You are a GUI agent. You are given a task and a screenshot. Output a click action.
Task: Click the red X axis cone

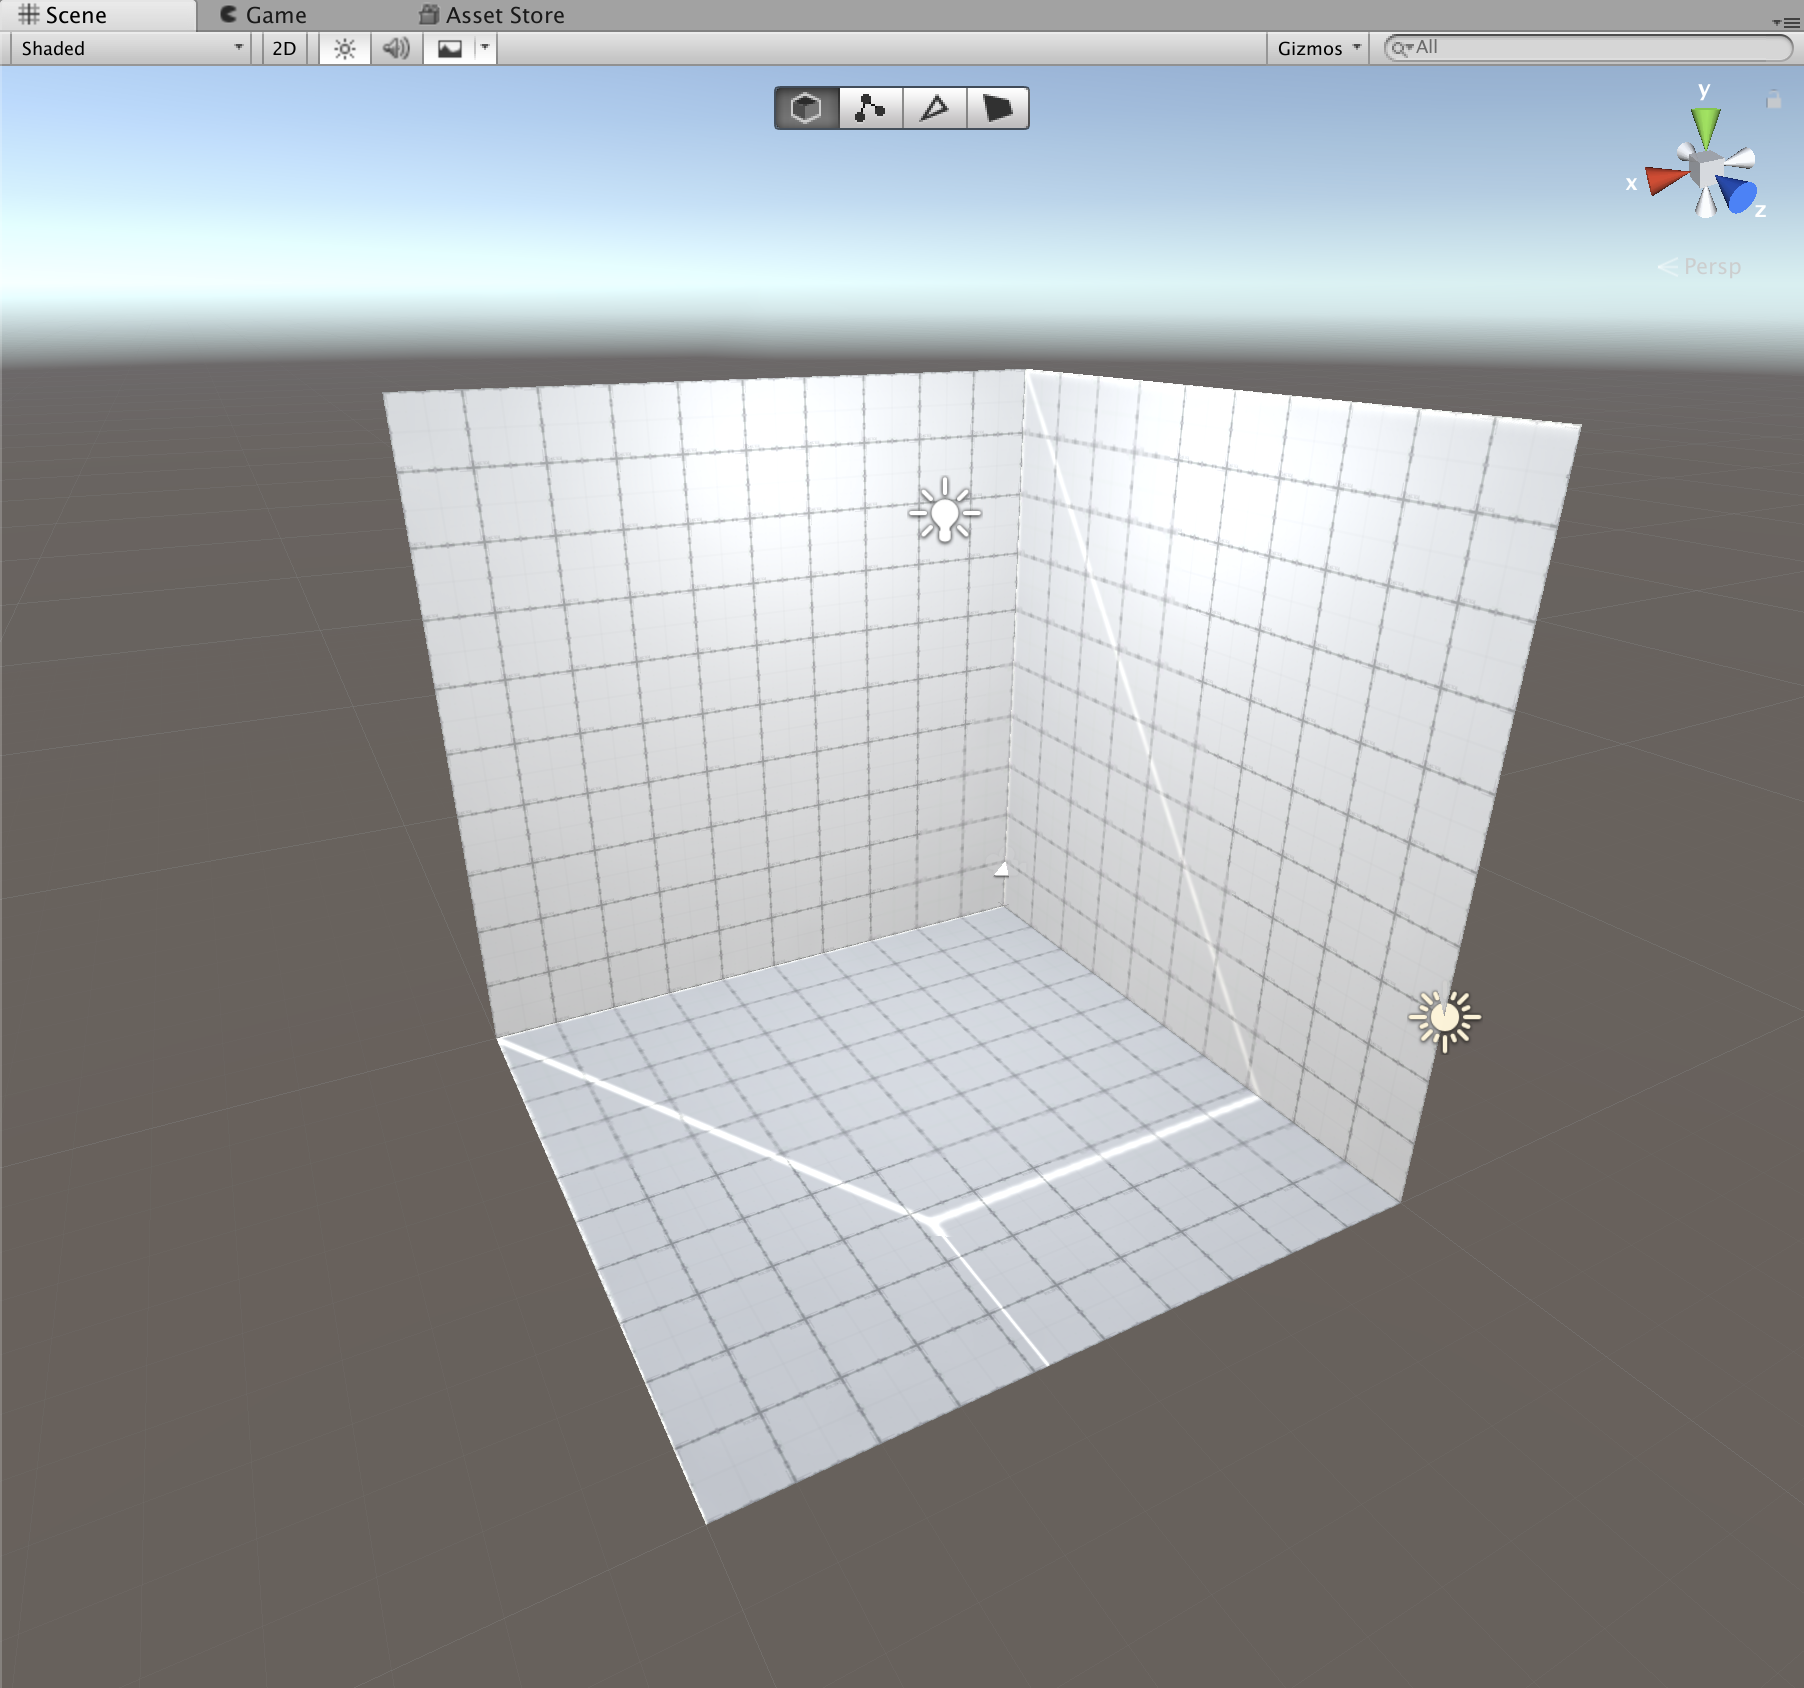[x=1664, y=180]
